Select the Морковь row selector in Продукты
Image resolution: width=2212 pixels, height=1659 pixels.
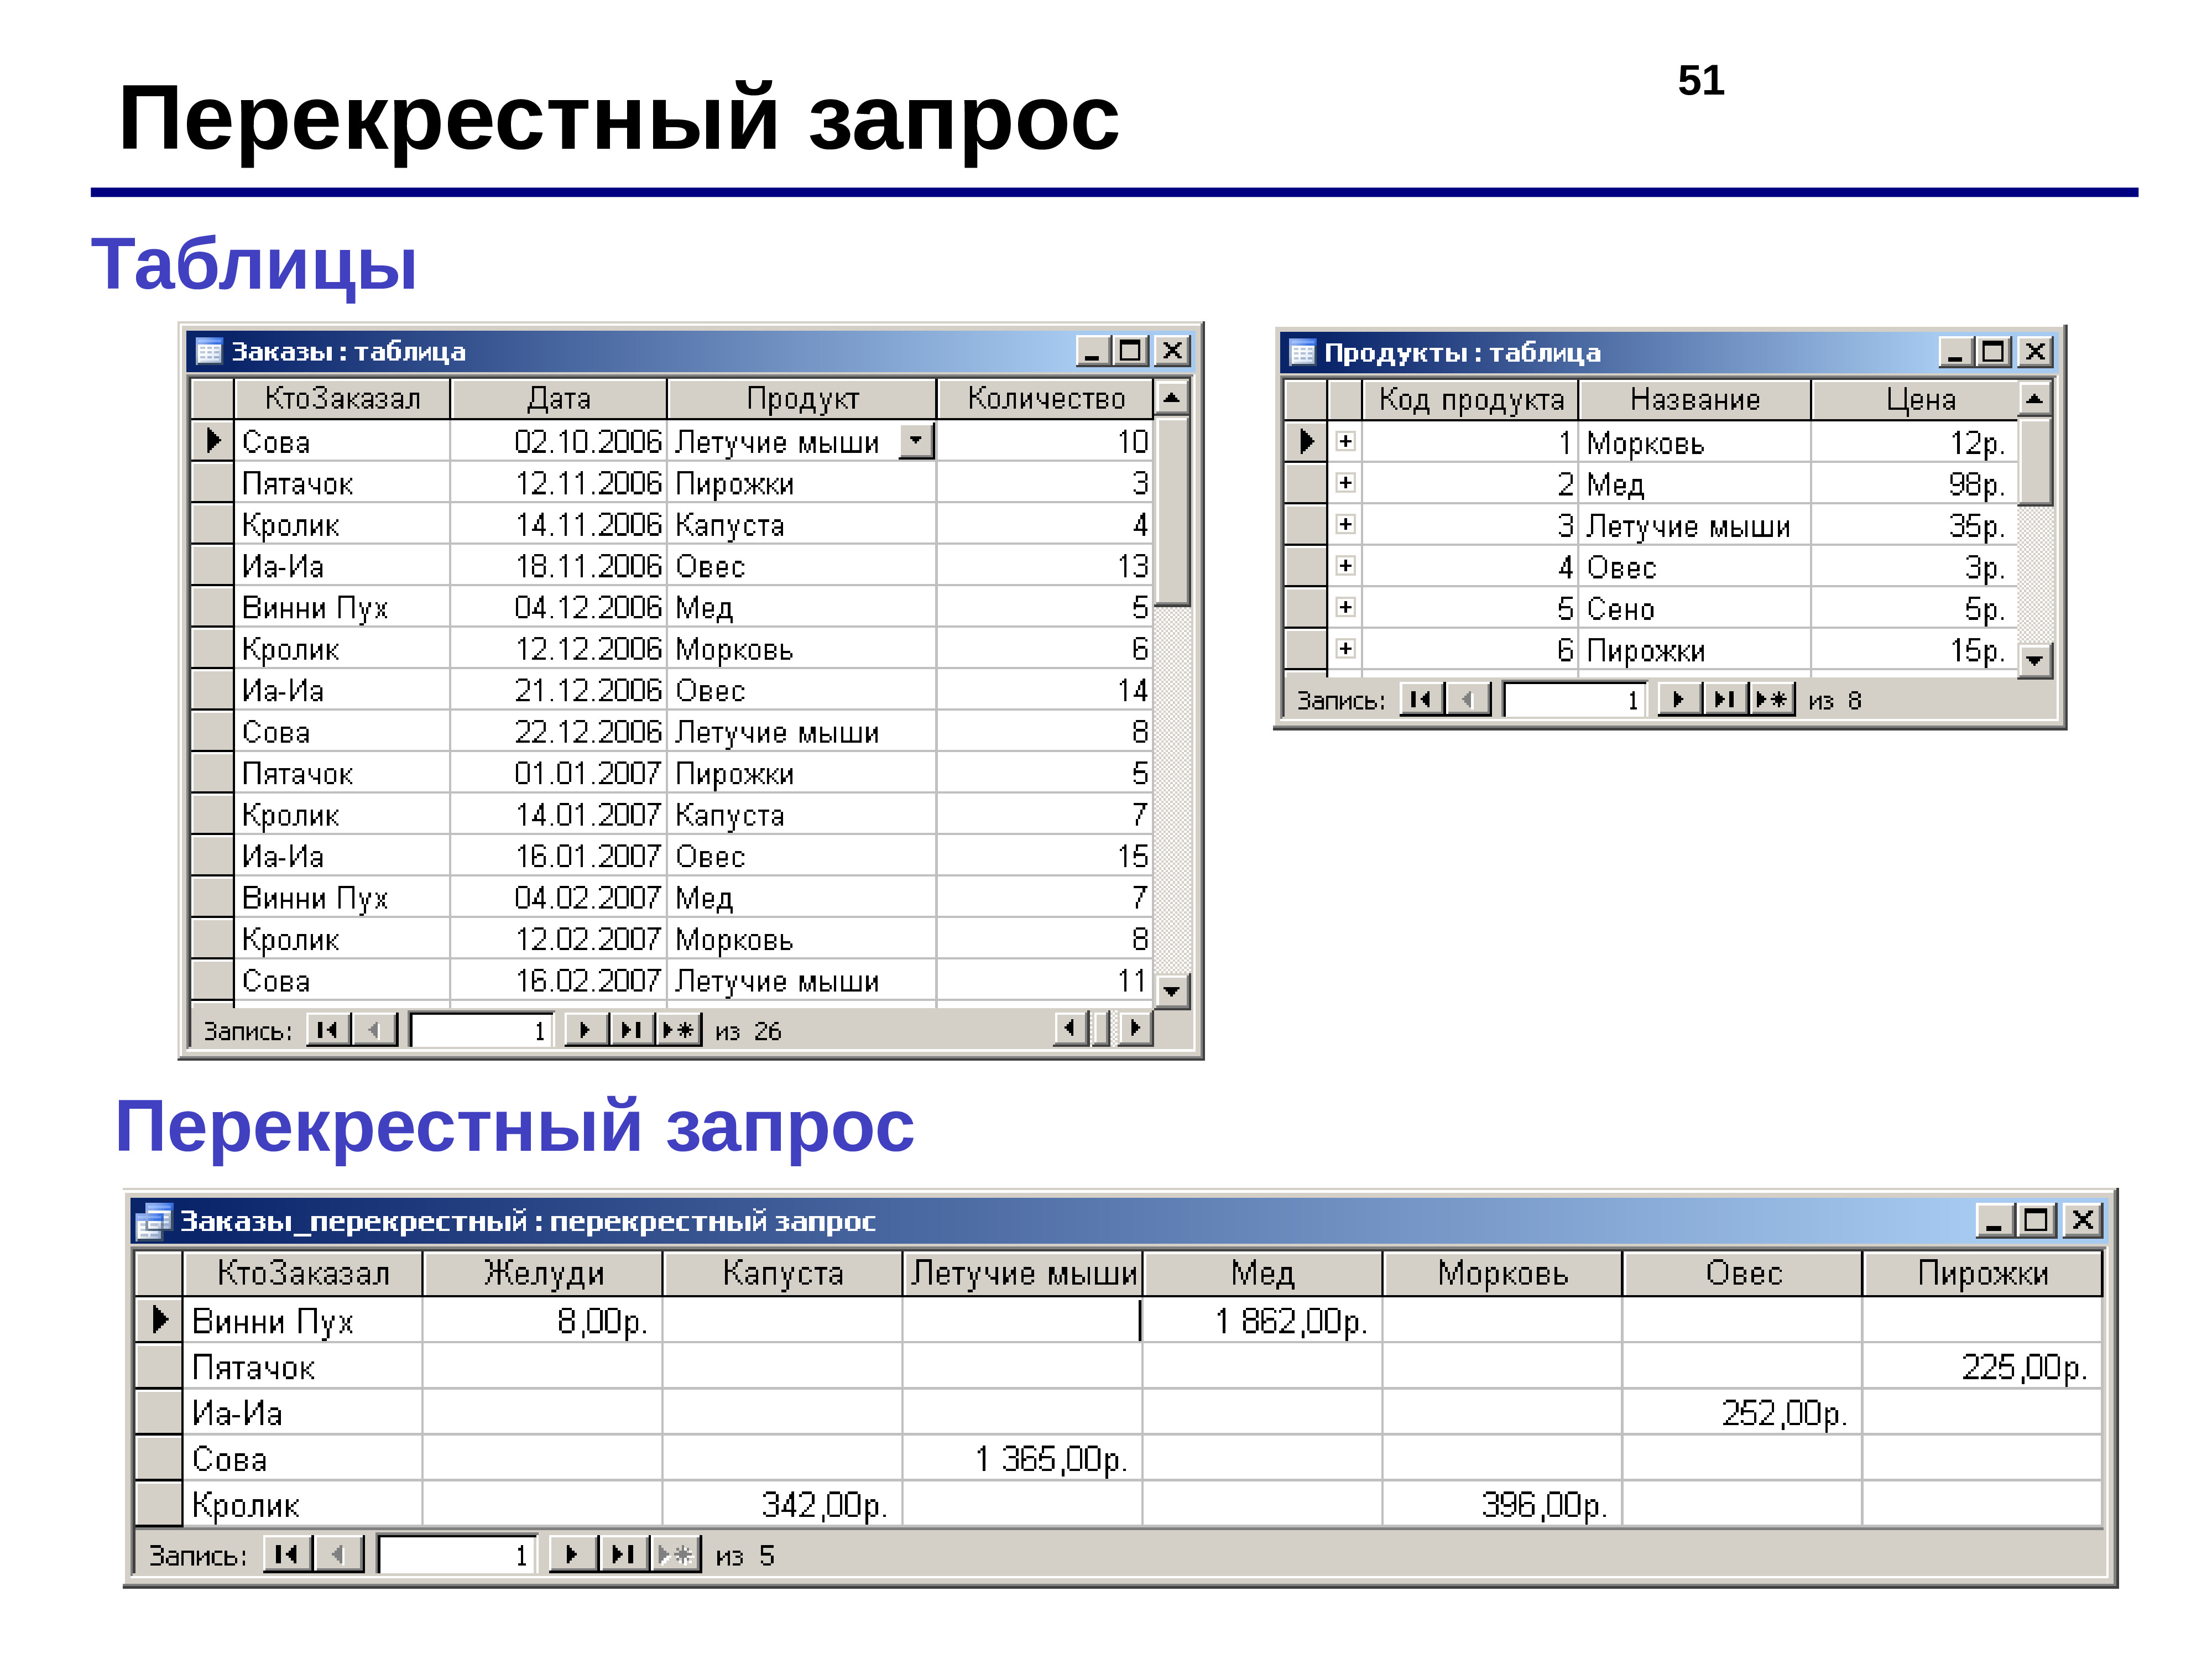[1305, 441]
